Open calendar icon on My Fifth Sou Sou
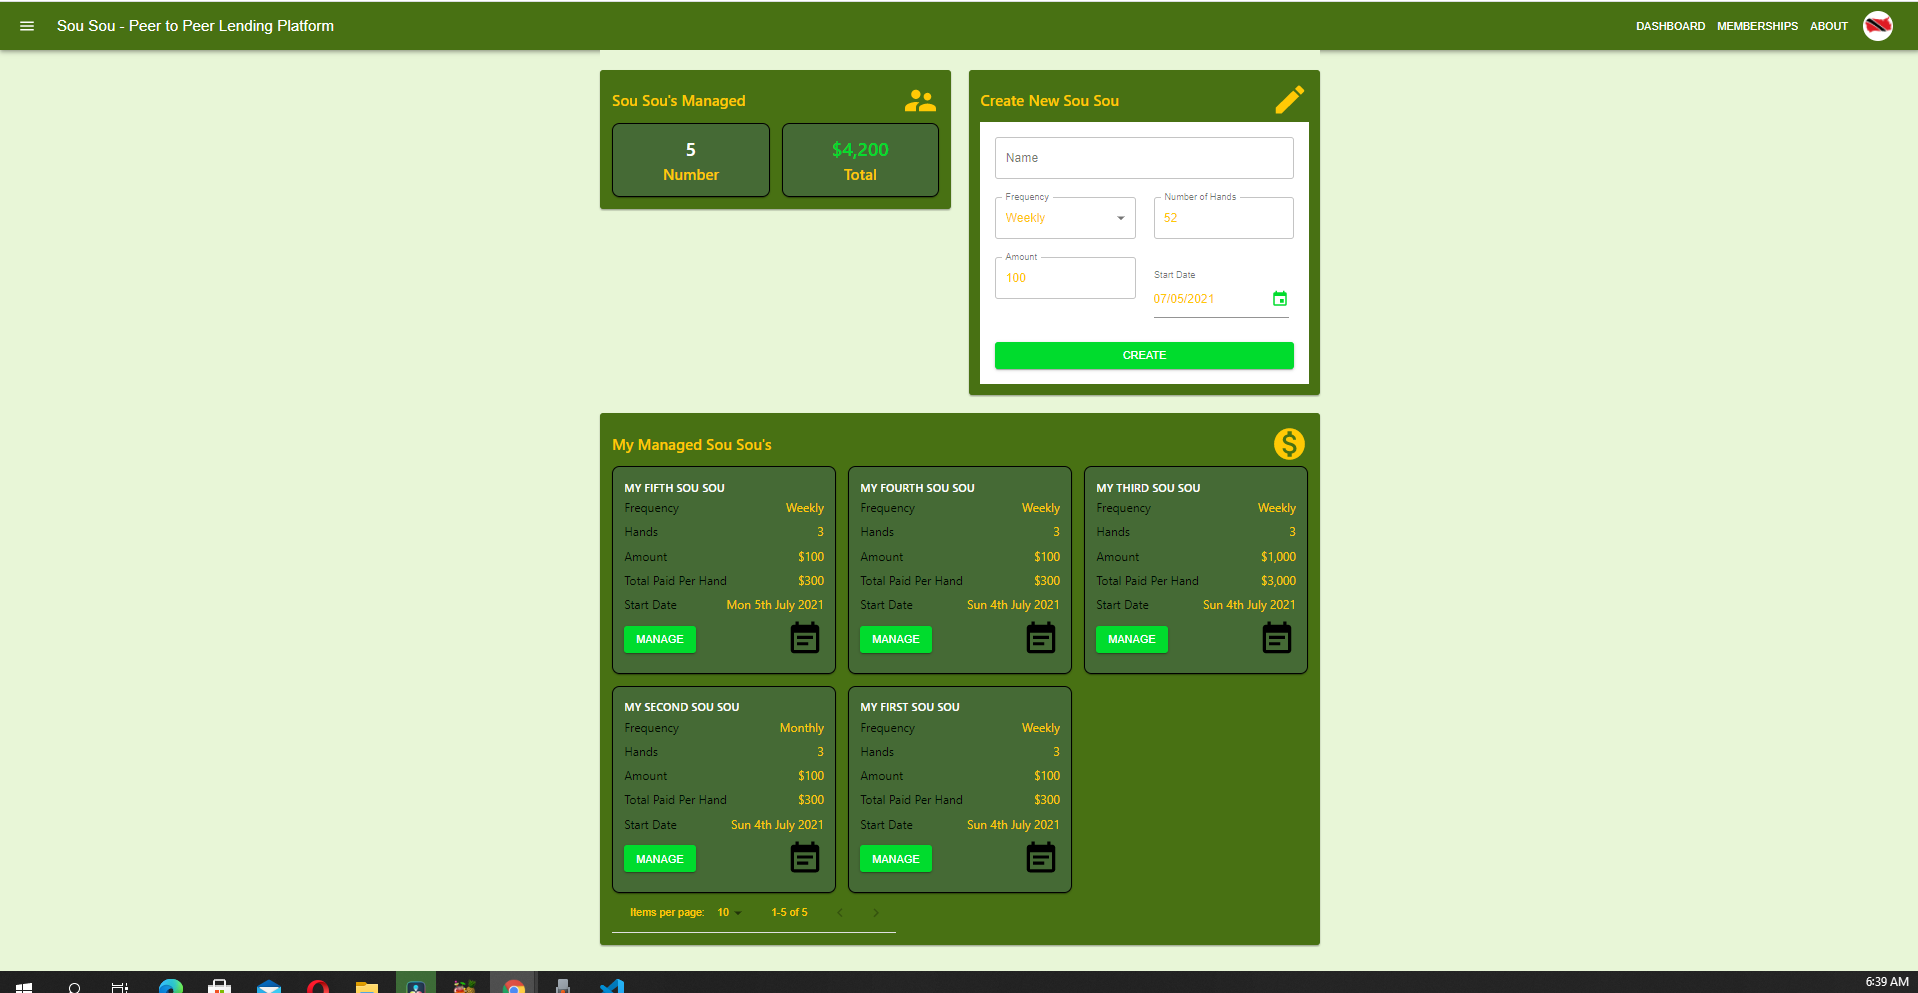 tap(805, 638)
